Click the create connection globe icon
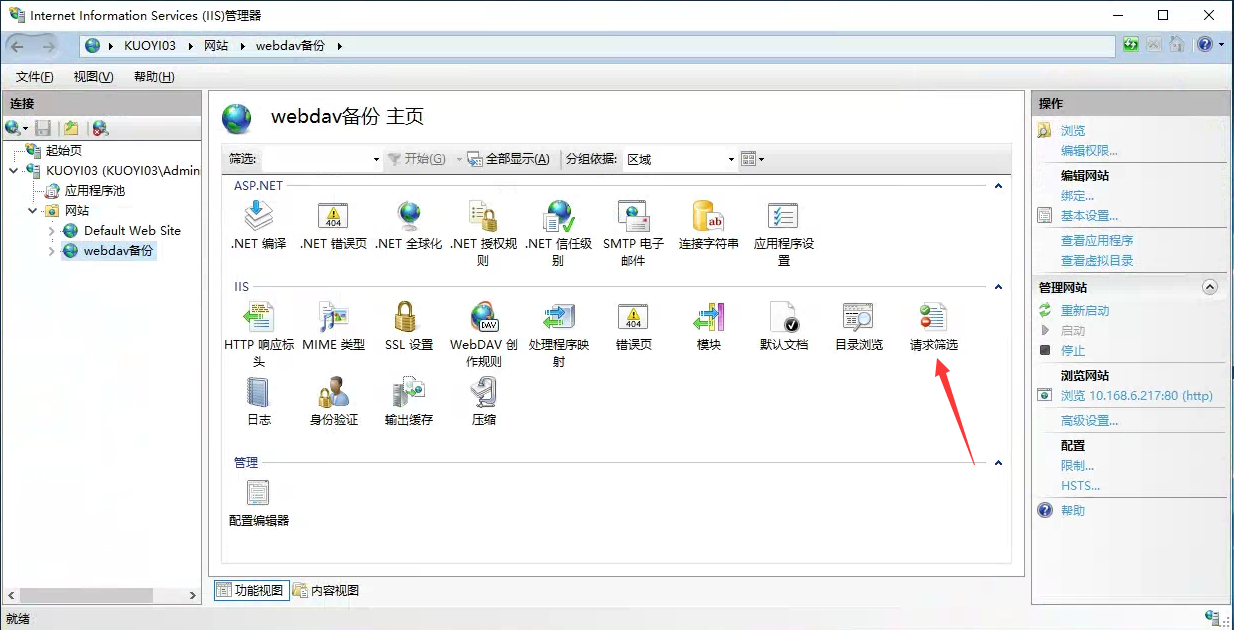1234x630 pixels. click(x=13, y=128)
